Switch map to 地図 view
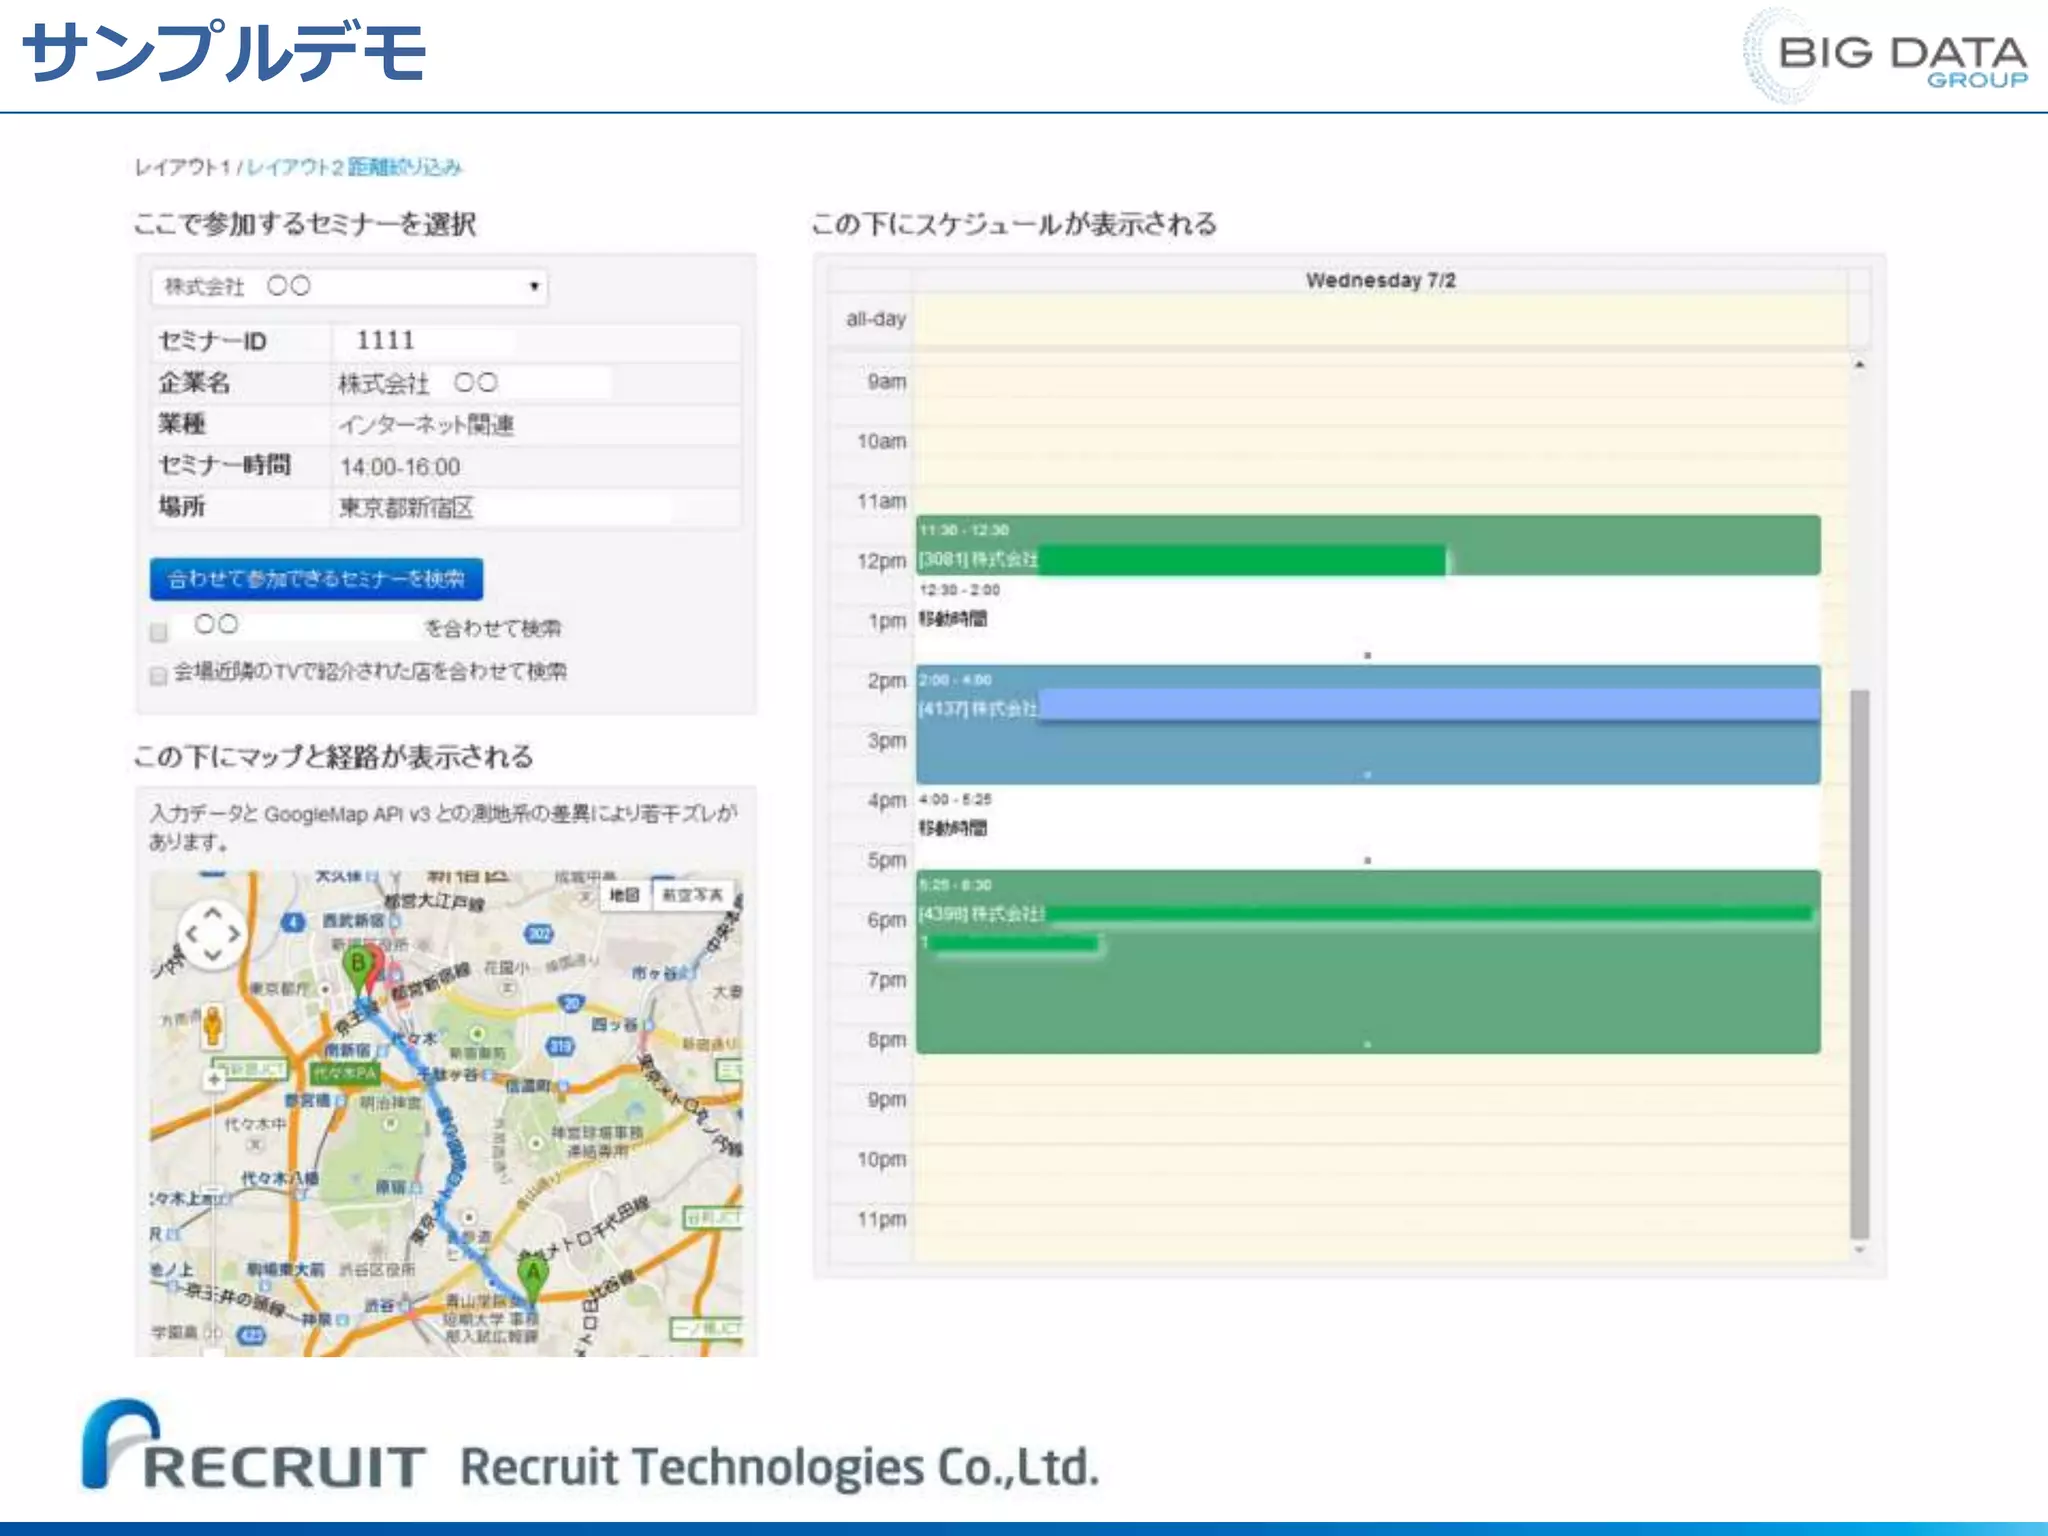Image resolution: width=2048 pixels, height=1536 pixels. 624,895
